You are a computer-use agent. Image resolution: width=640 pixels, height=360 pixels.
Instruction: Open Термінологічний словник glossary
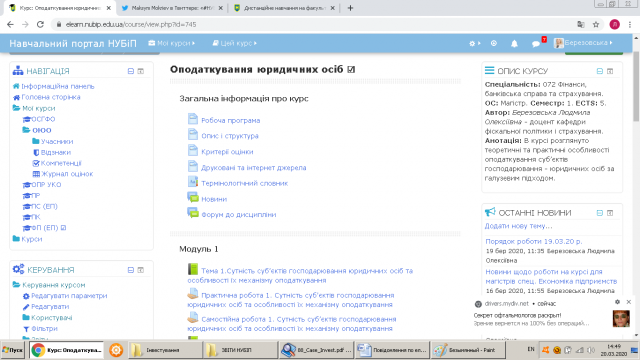click(244, 183)
